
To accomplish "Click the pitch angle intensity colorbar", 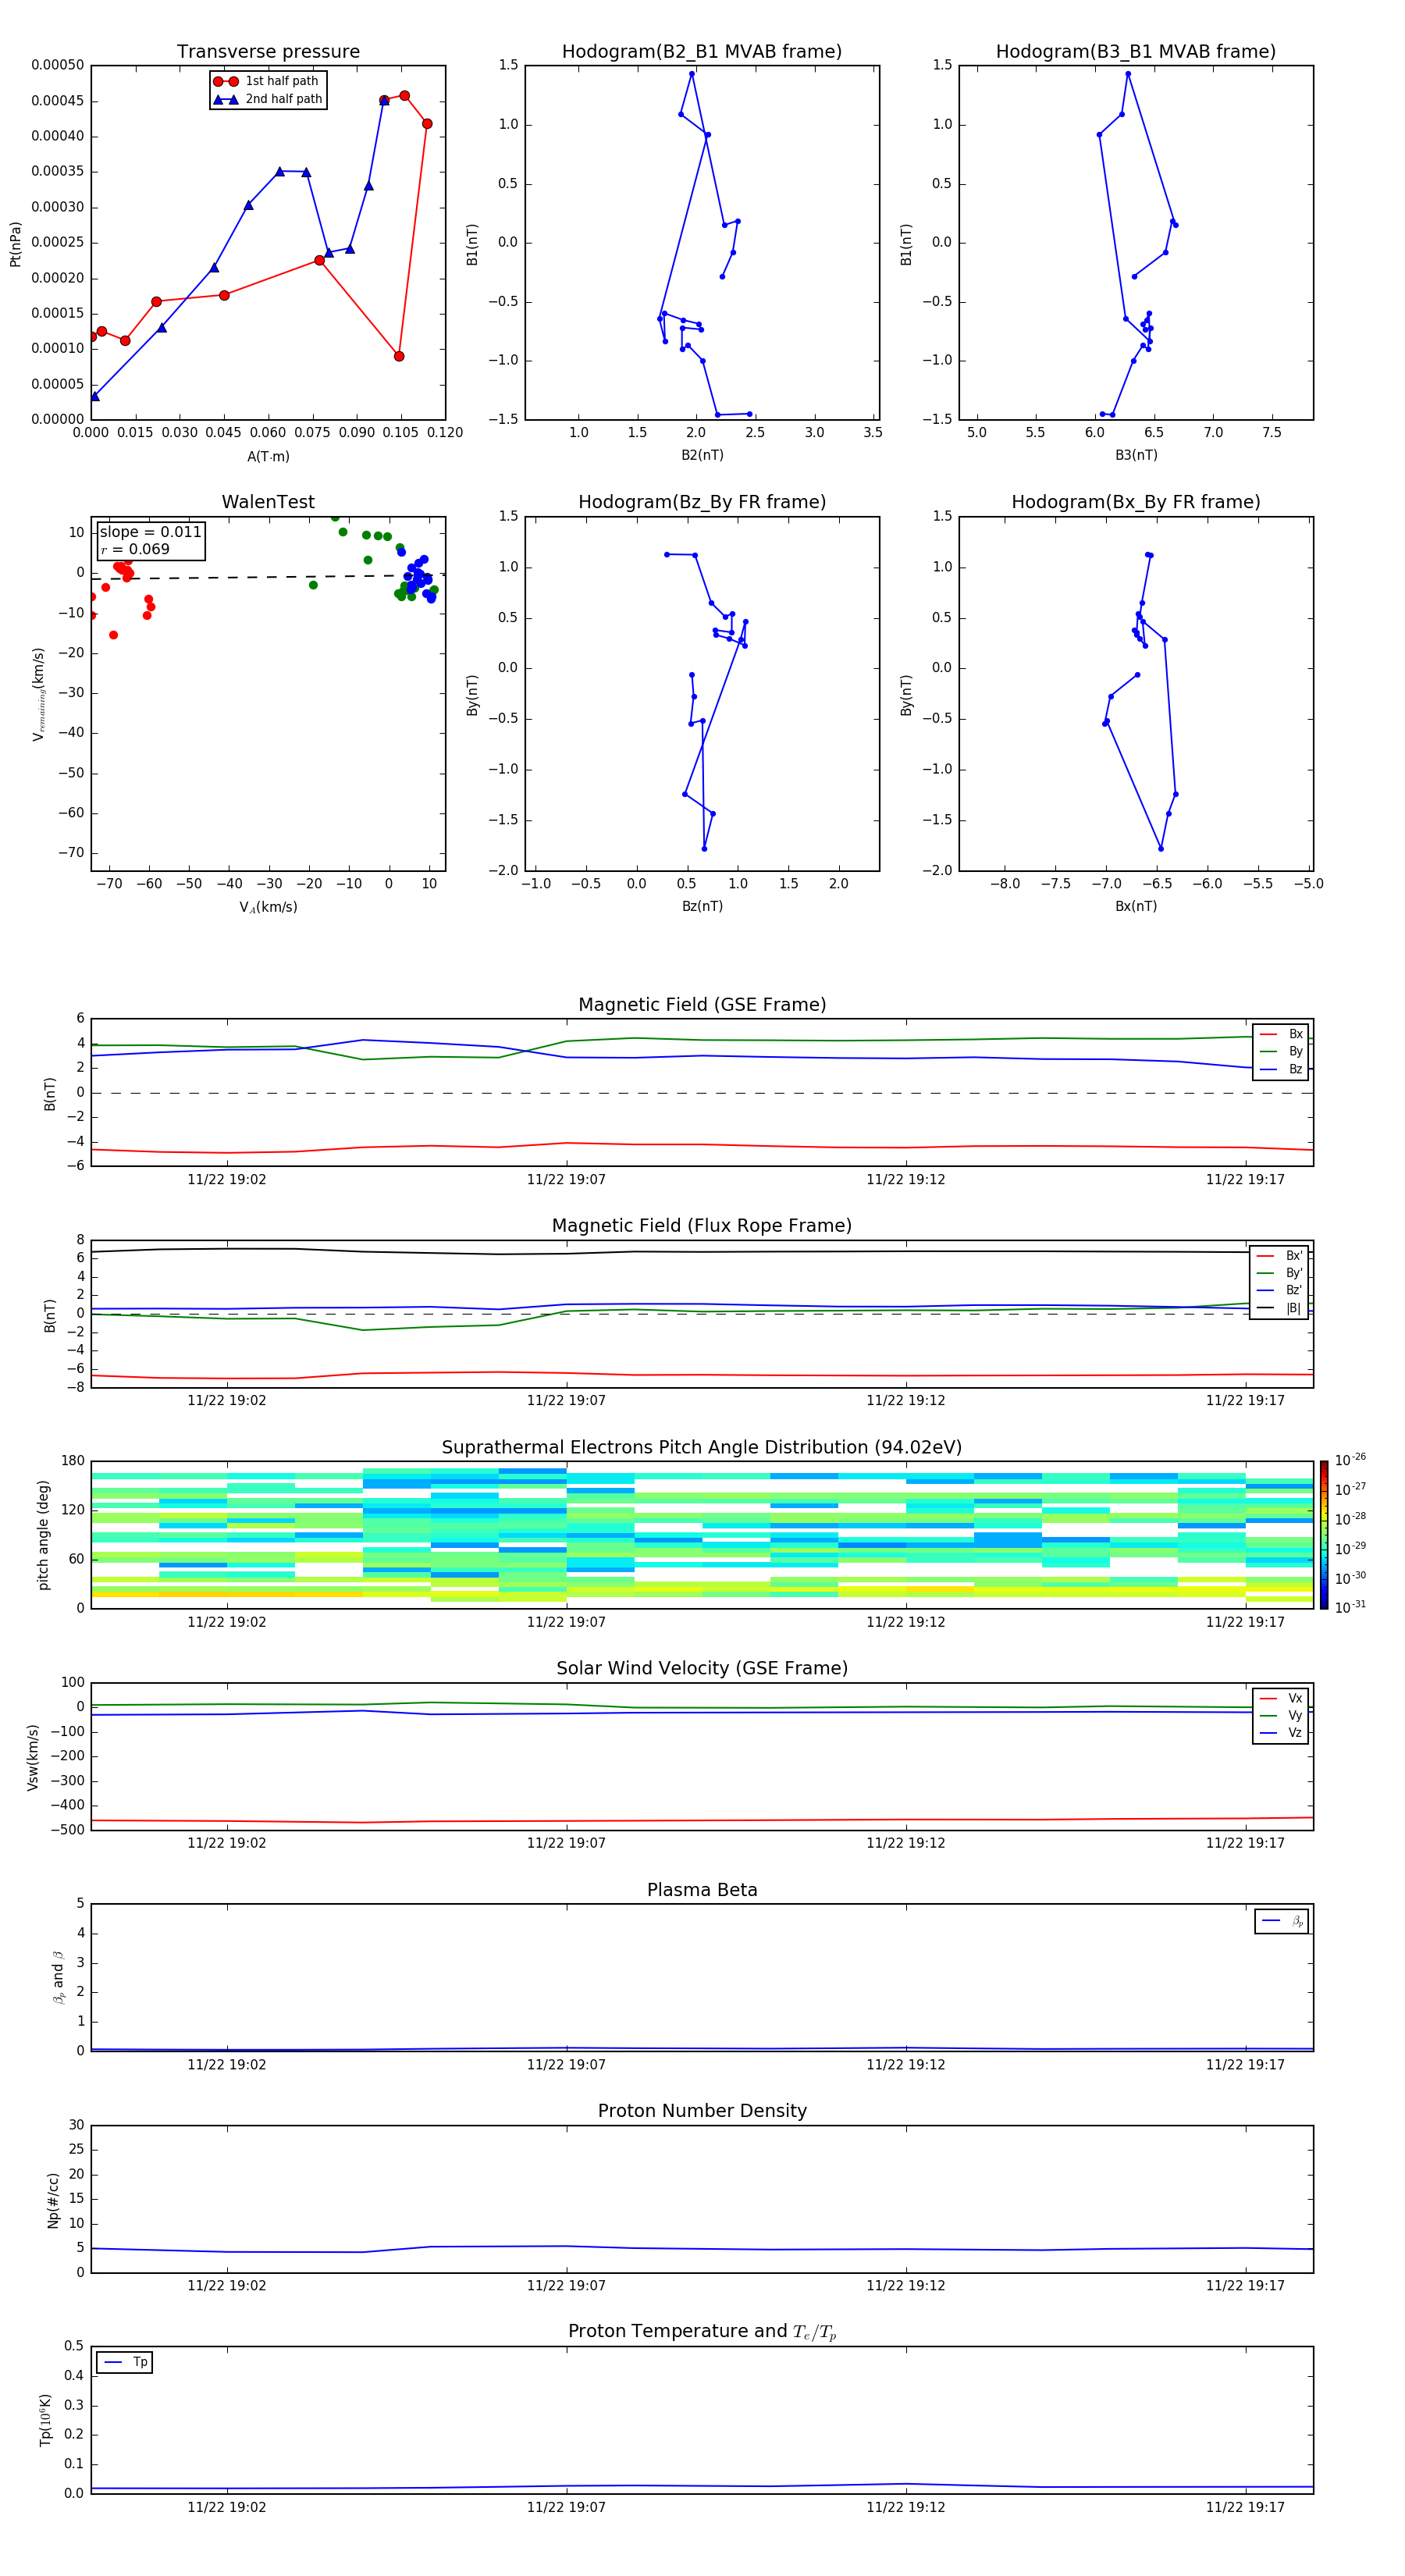I will pos(1323,1535).
